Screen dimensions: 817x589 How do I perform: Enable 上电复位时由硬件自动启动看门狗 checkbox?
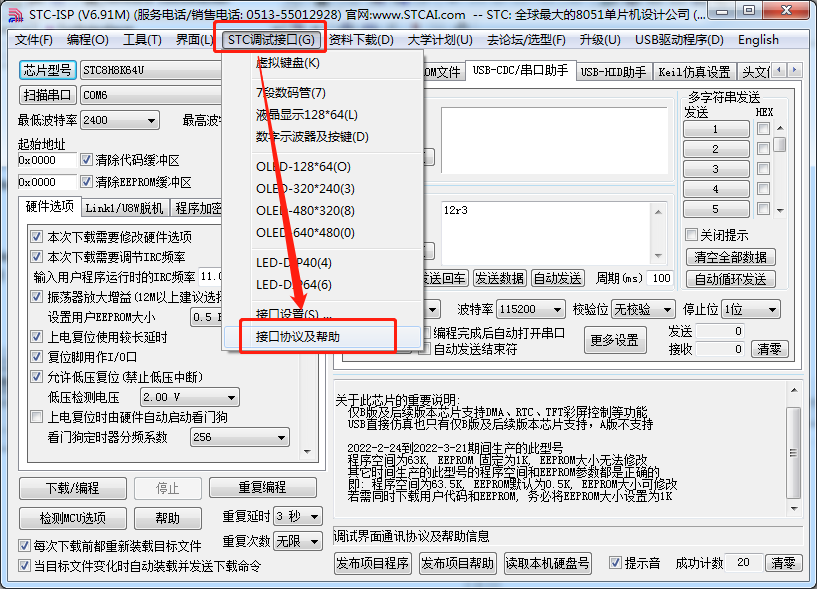tap(36, 417)
